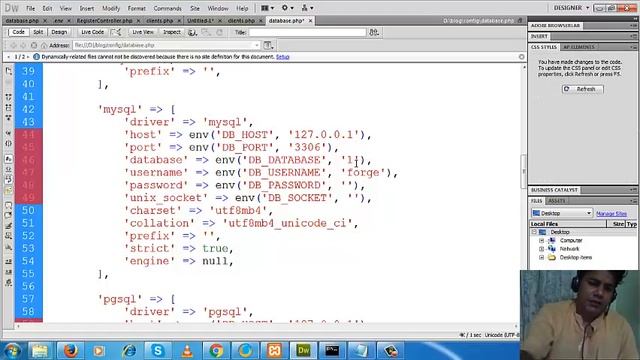Click the Visual aids toolbar icon
Image resolution: width=640 pixels, height=360 pixels.
(206, 32)
